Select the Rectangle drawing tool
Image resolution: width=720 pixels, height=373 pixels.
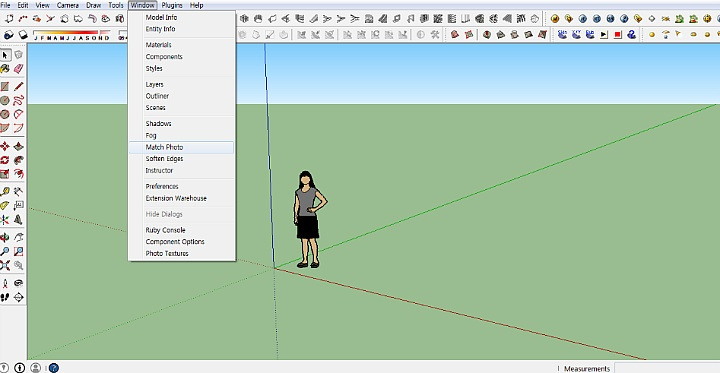coord(5,87)
